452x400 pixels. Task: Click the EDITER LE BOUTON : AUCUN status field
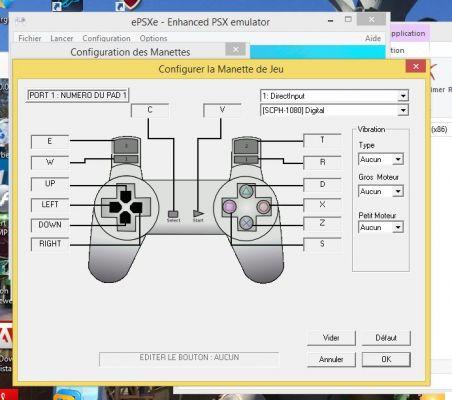(x=189, y=358)
